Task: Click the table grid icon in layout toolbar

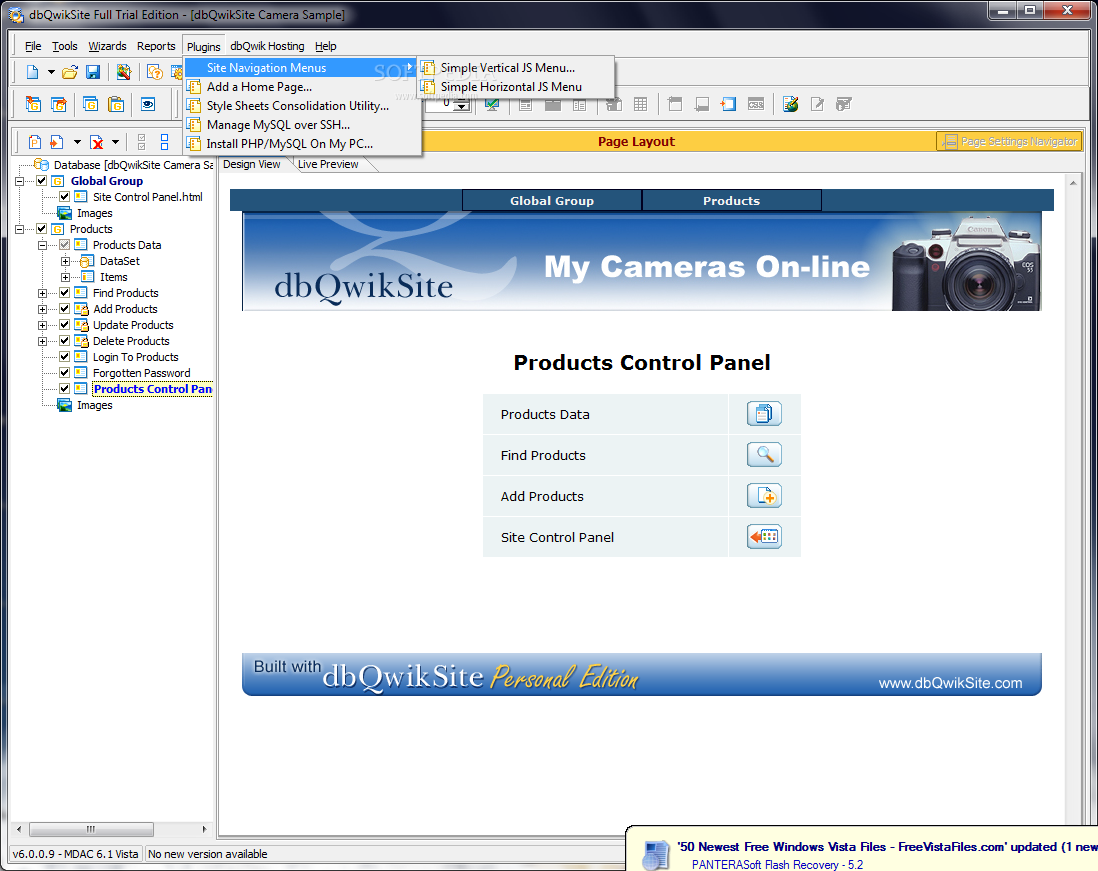Action: coord(640,104)
